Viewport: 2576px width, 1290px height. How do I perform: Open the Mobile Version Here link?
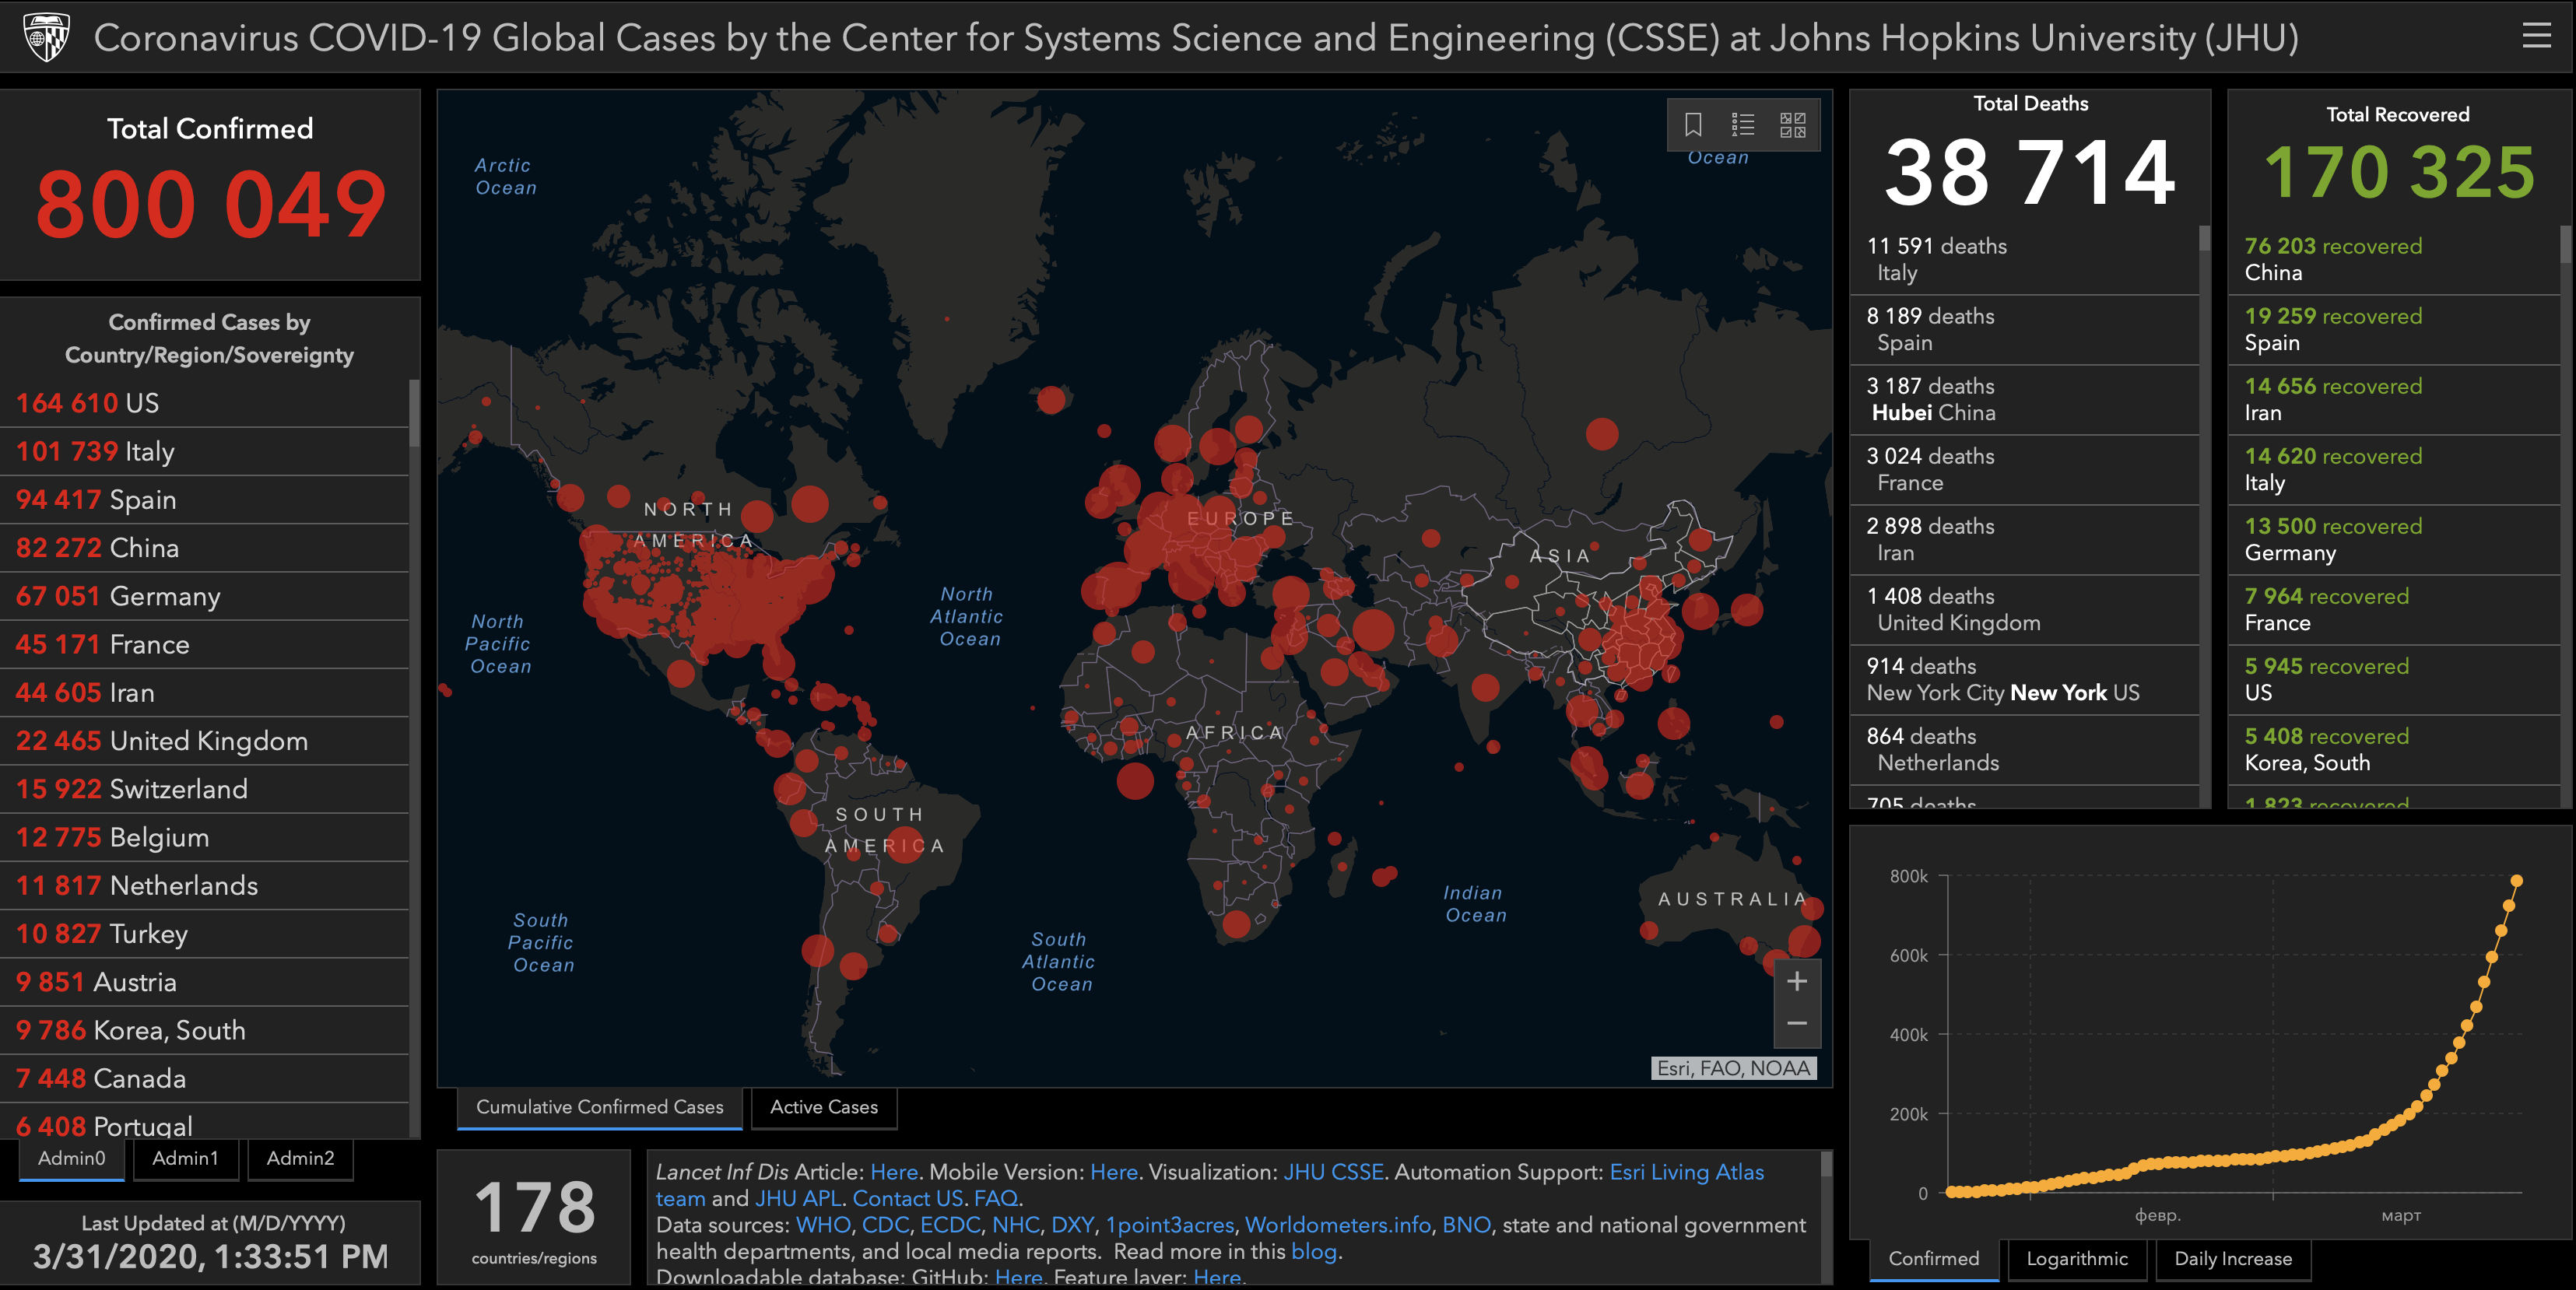[1114, 1172]
